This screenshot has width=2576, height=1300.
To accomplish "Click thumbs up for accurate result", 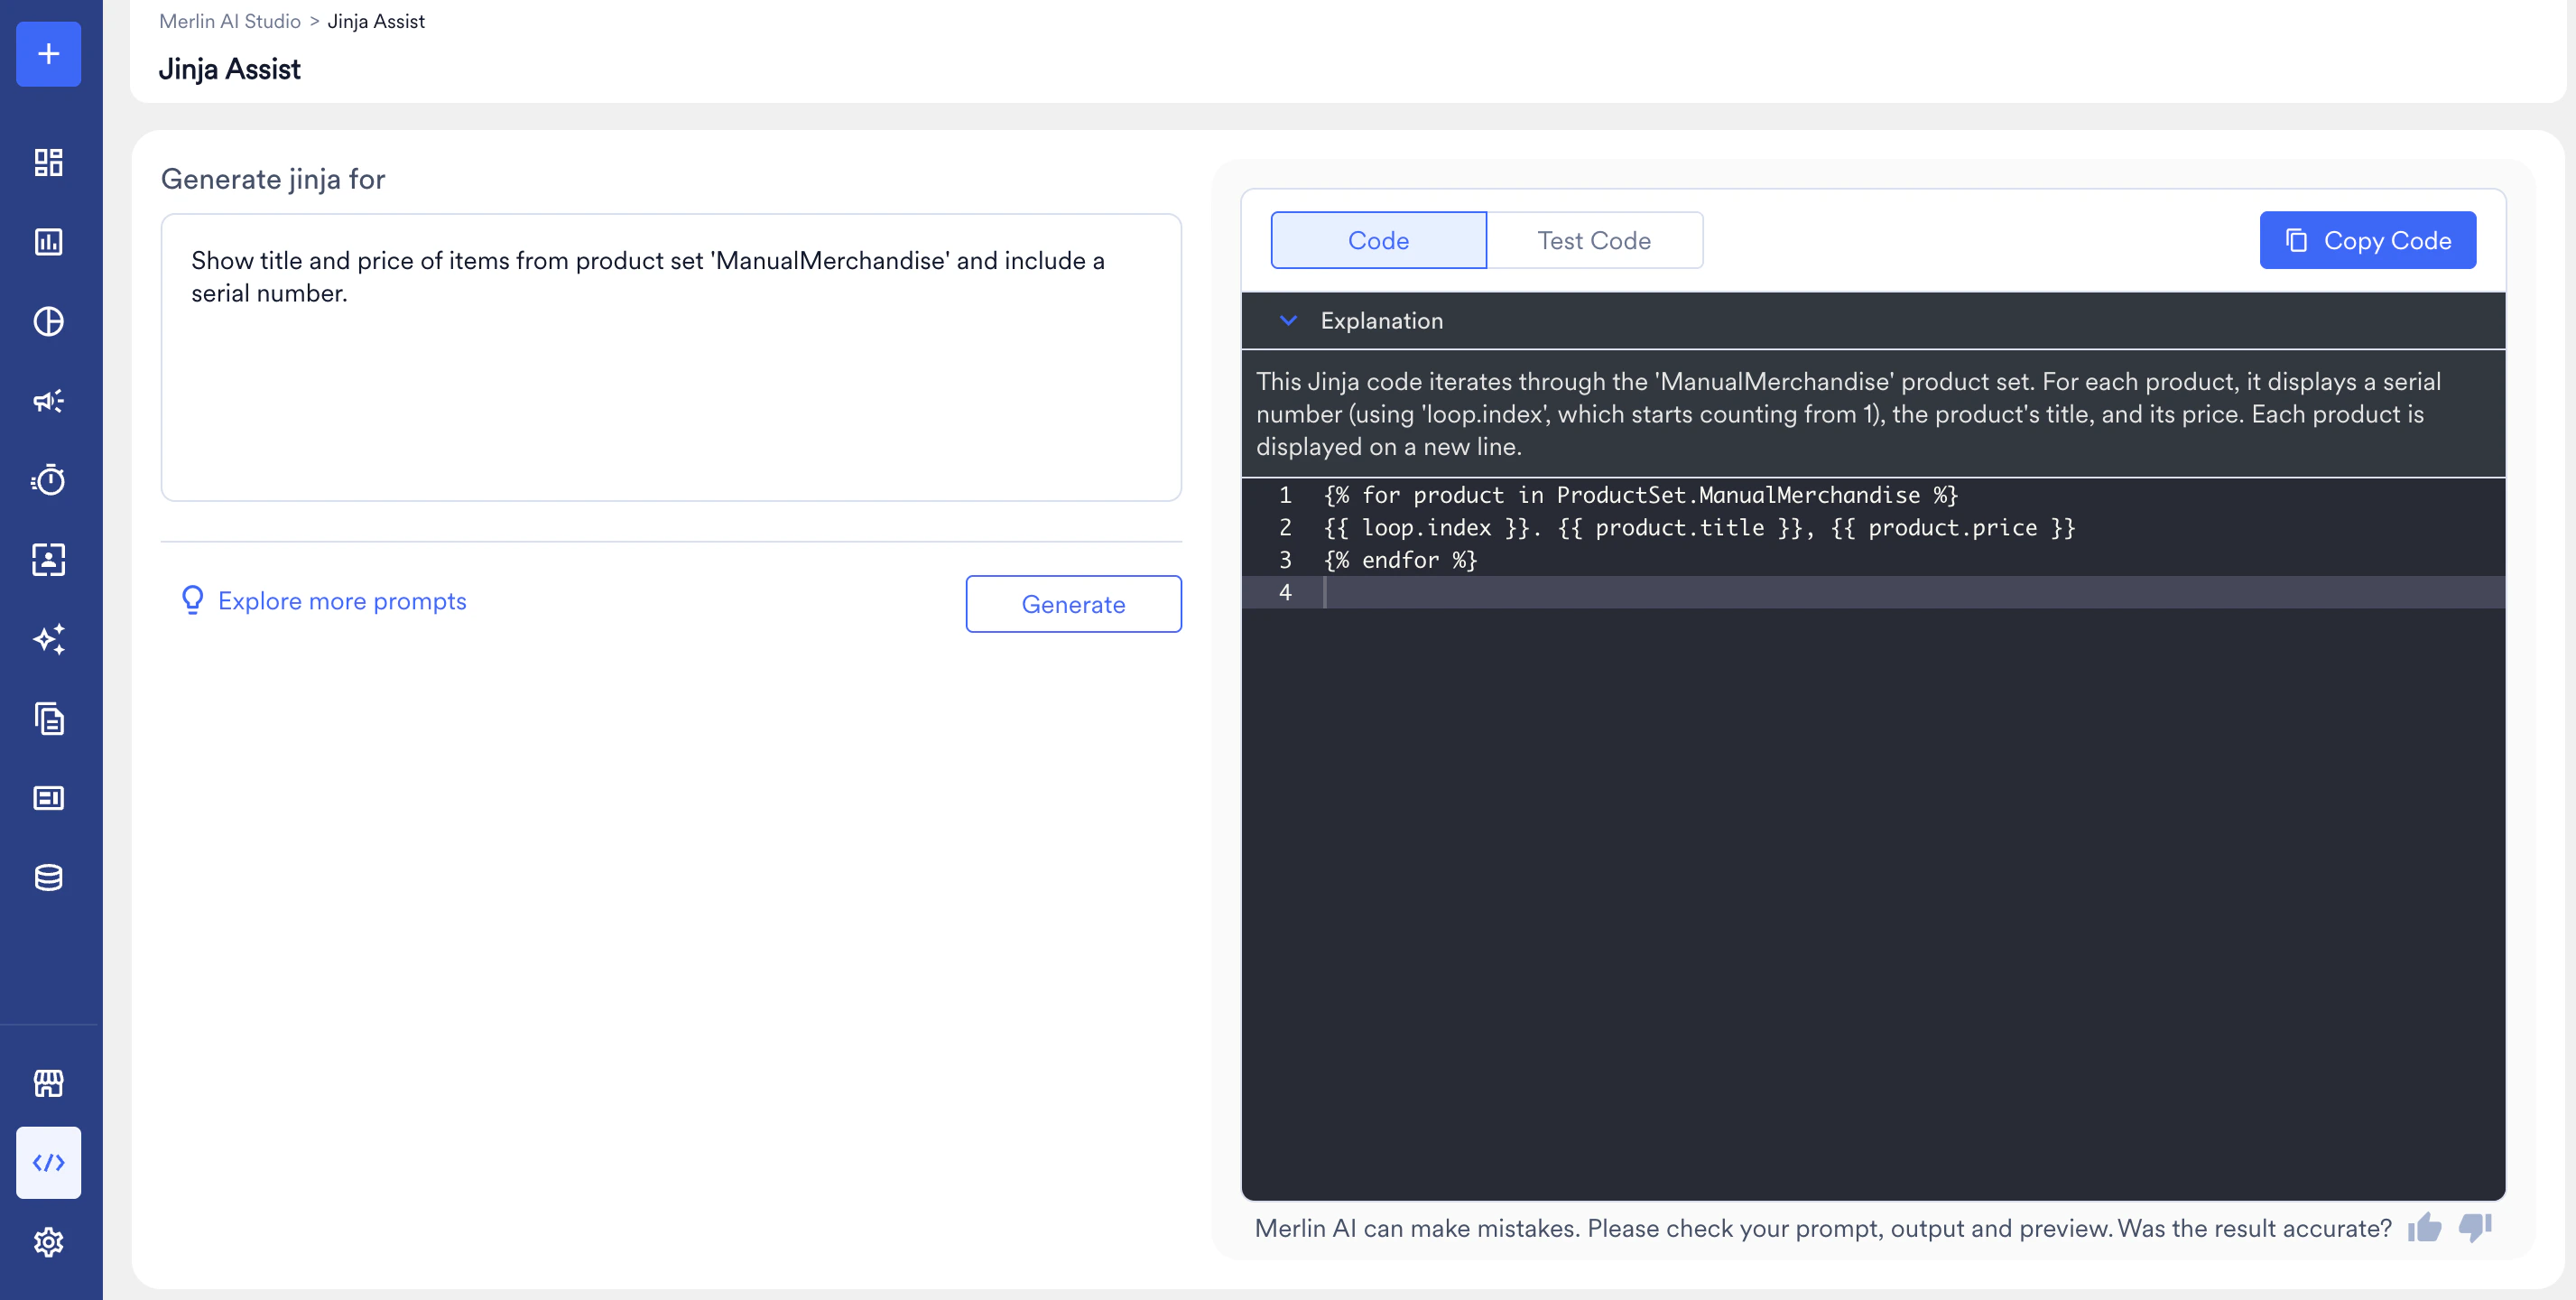I will point(2424,1227).
